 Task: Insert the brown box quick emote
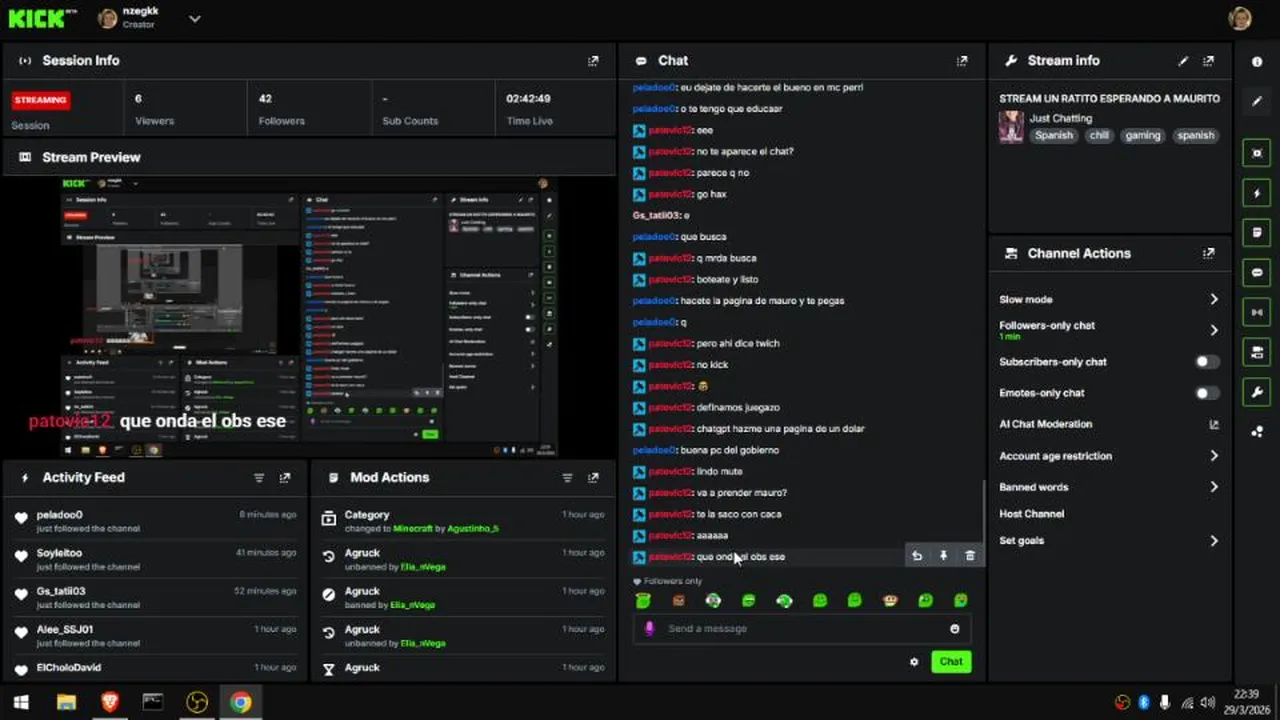click(x=679, y=601)
